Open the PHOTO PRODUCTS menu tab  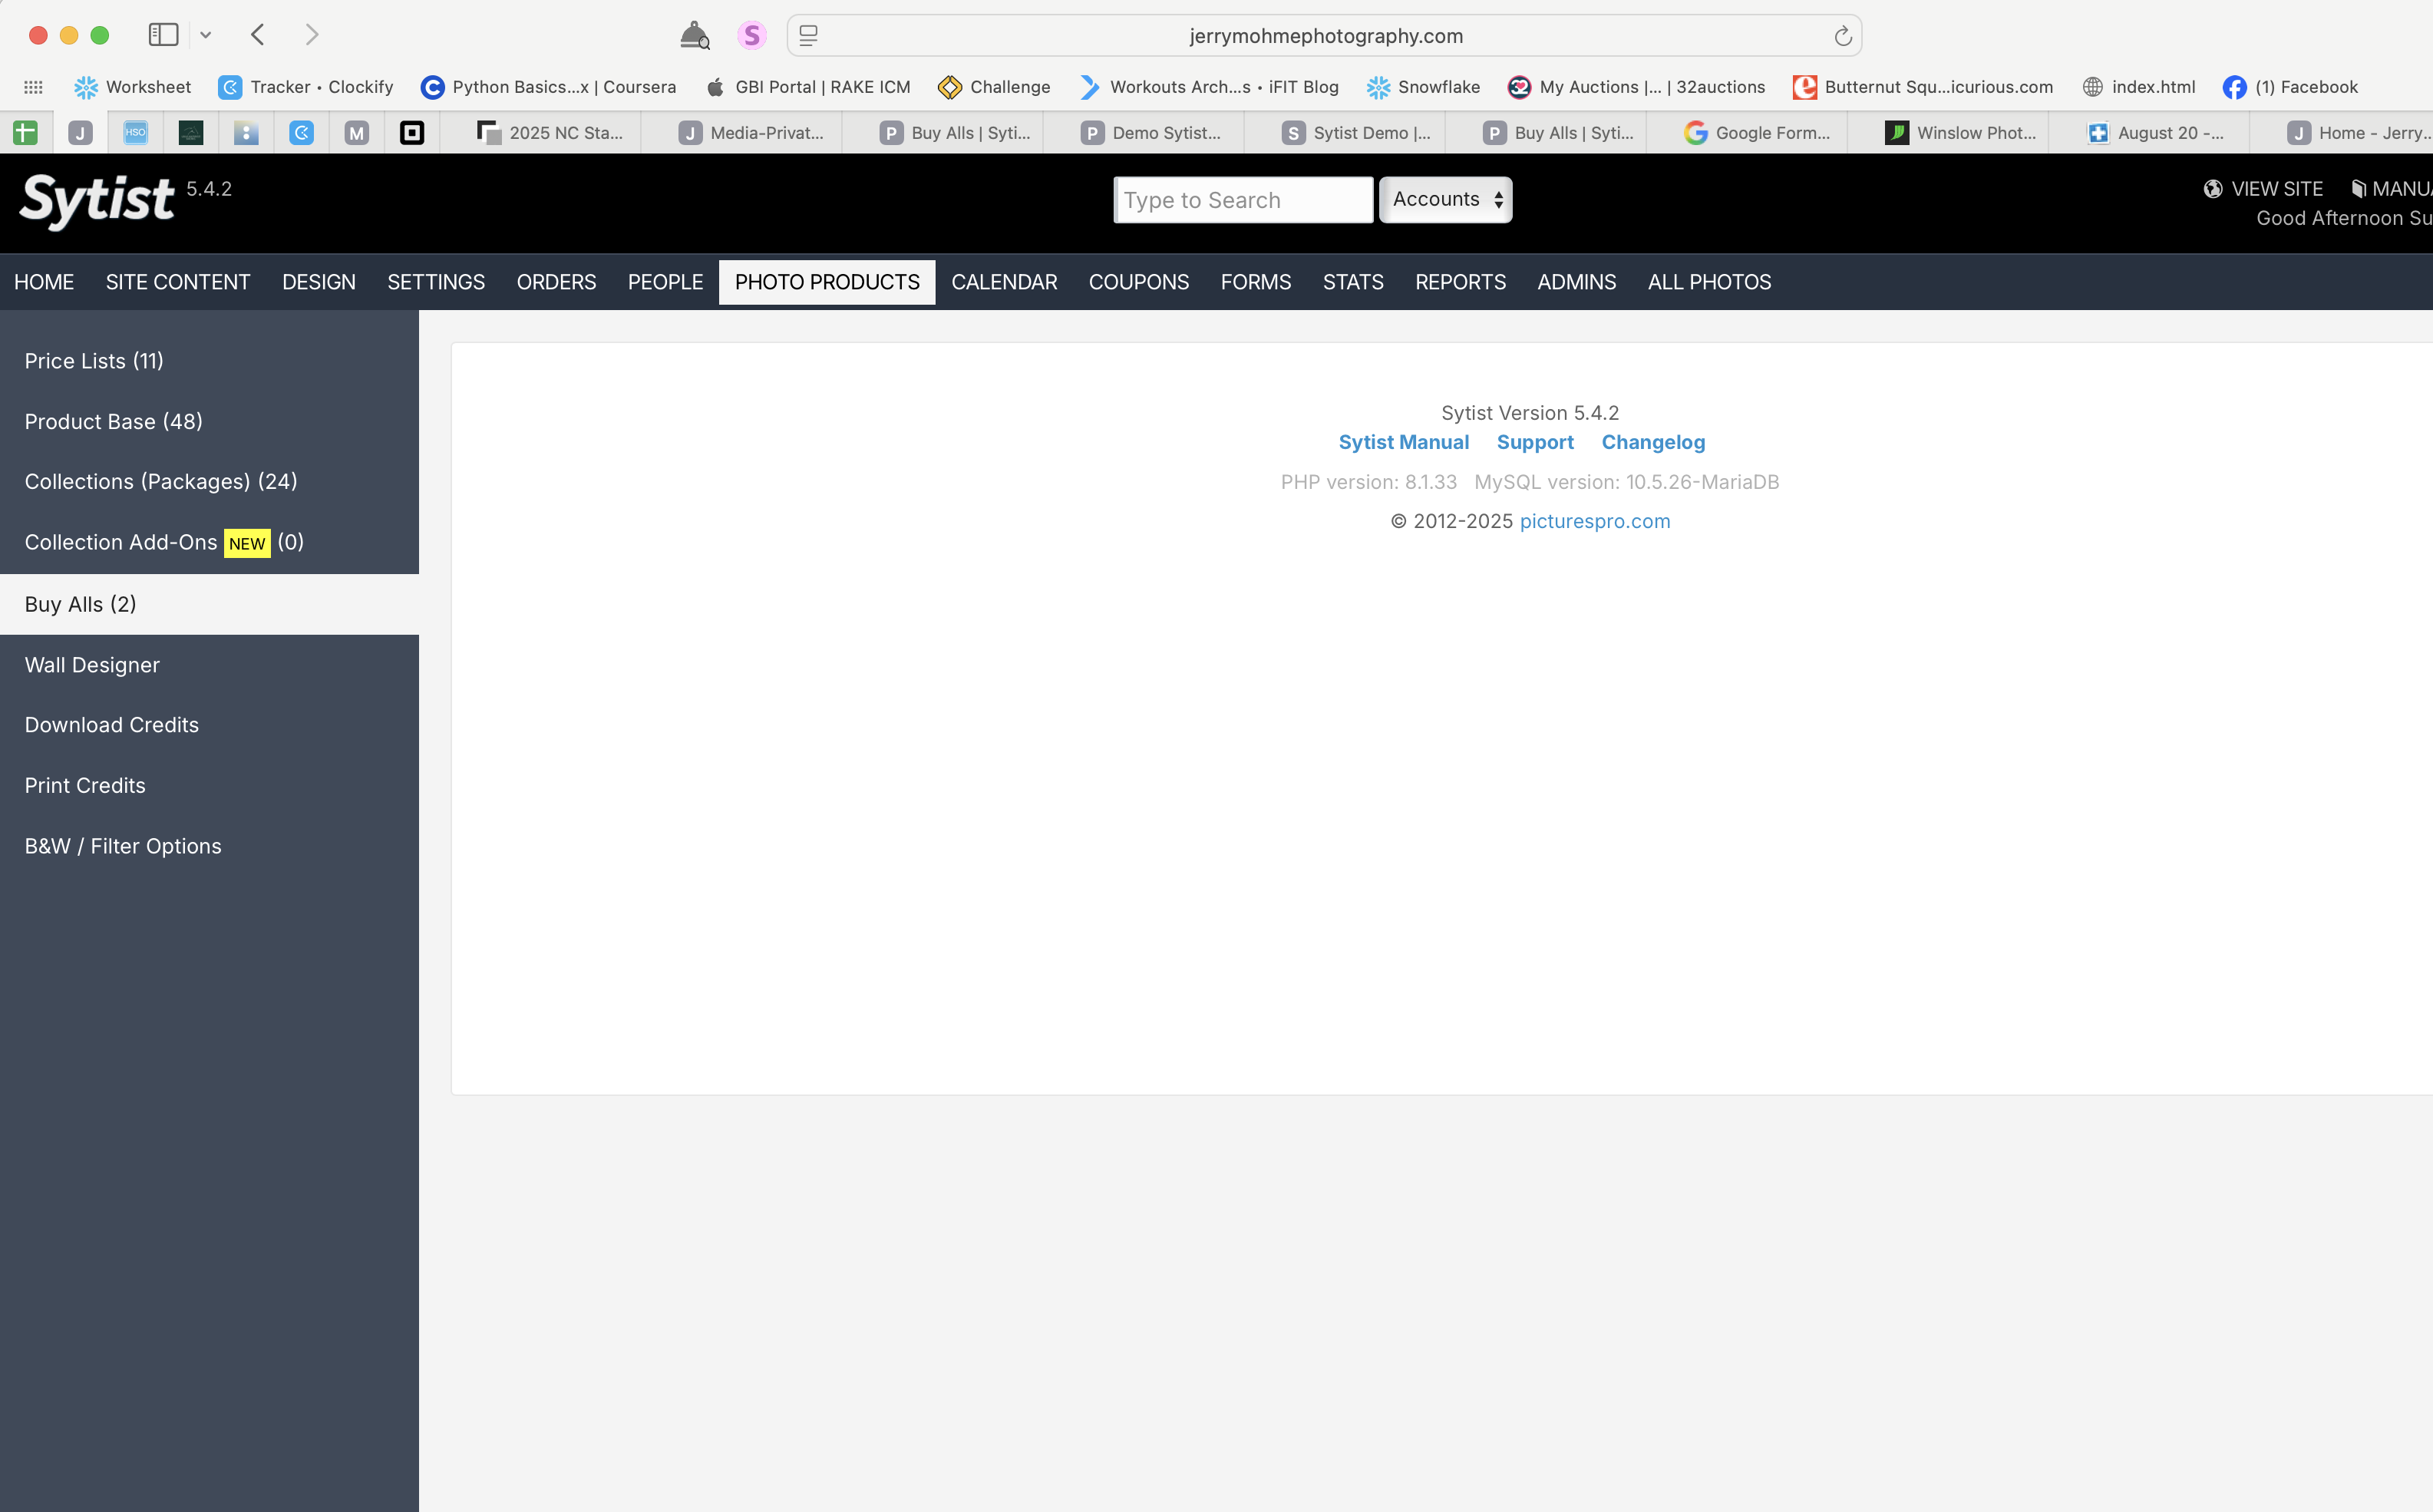[x=826, y=282]
